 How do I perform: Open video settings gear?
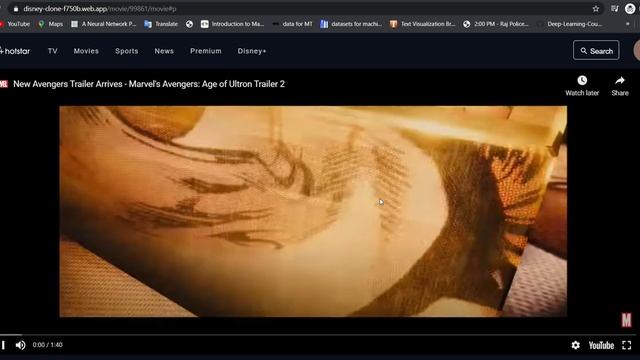click(576, 345)
